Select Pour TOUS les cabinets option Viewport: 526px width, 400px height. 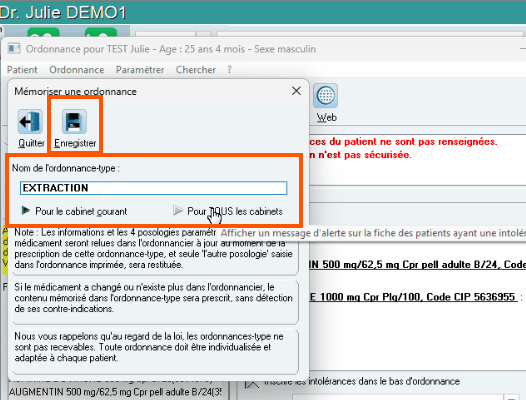(228, 211)
